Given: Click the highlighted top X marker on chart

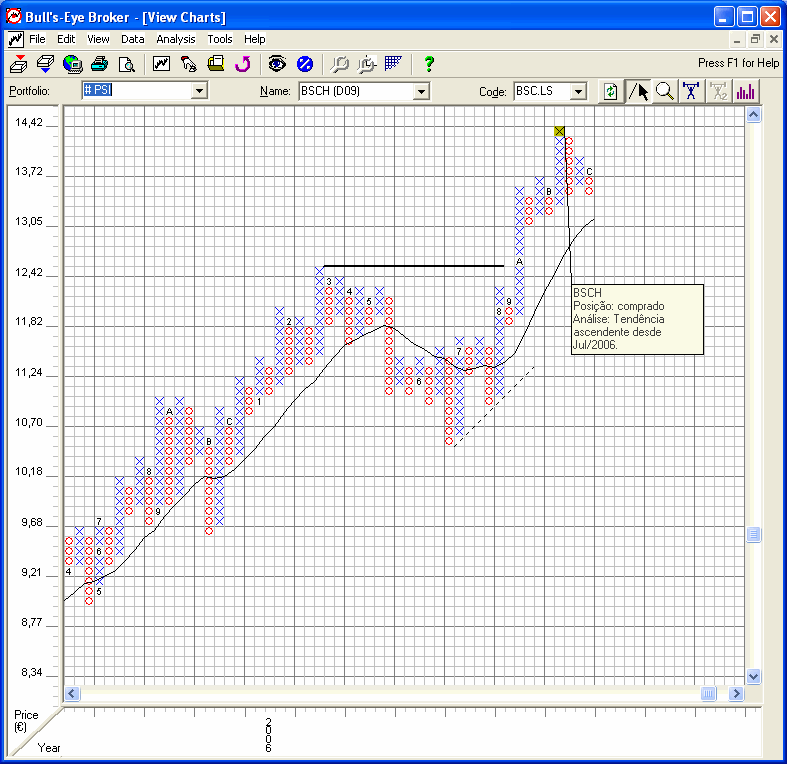Looking at the screenshot, I should coord(559,131).
